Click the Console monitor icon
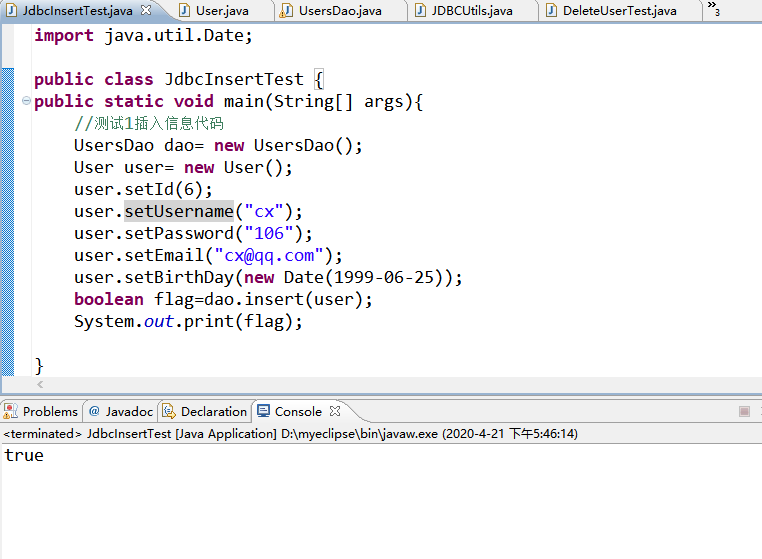The height and width of the screenshot is (559, 762). point(263,411)
